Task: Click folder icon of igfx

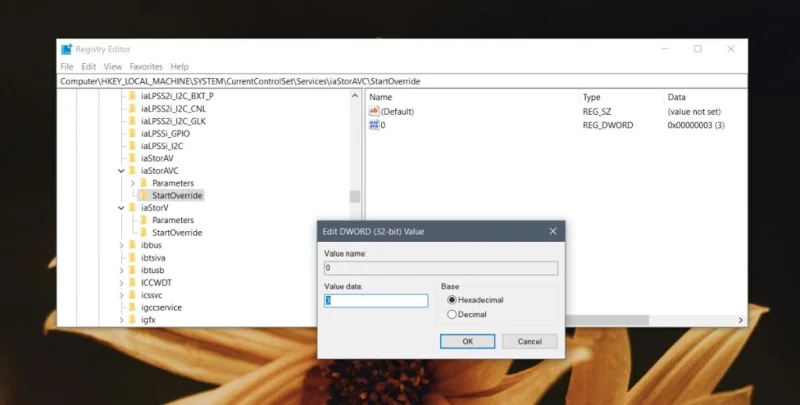Action: (133, 320)
